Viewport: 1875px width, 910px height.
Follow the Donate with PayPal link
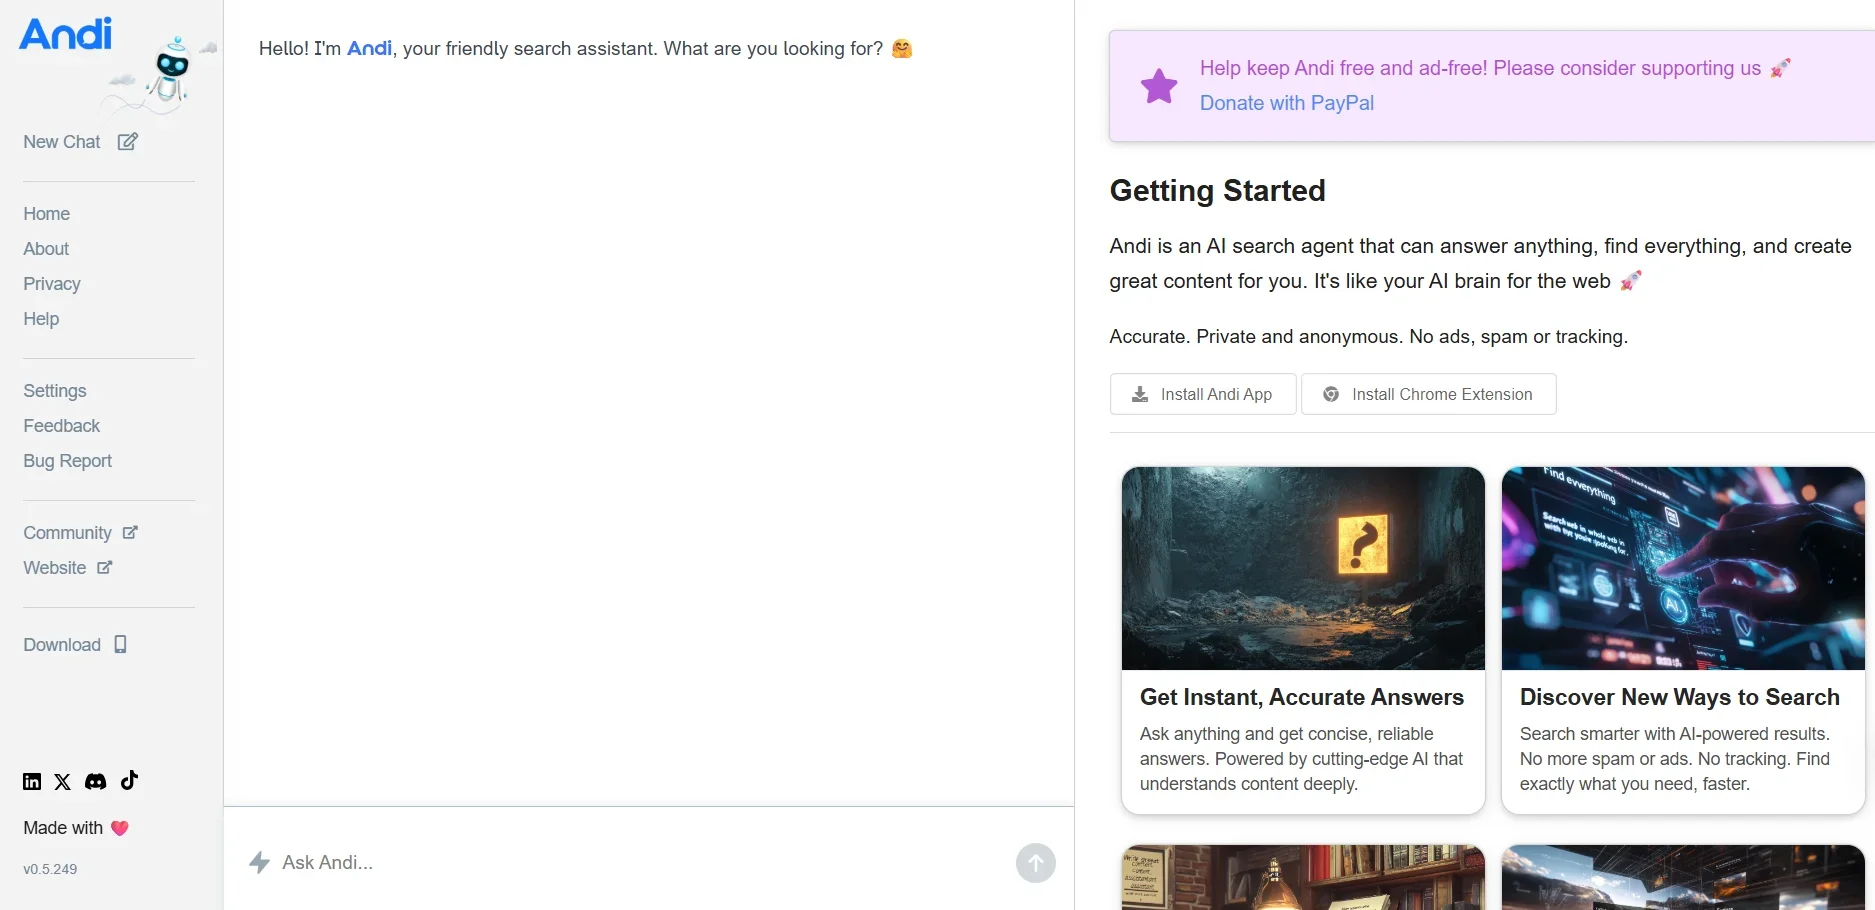[x=1286, y=103]
